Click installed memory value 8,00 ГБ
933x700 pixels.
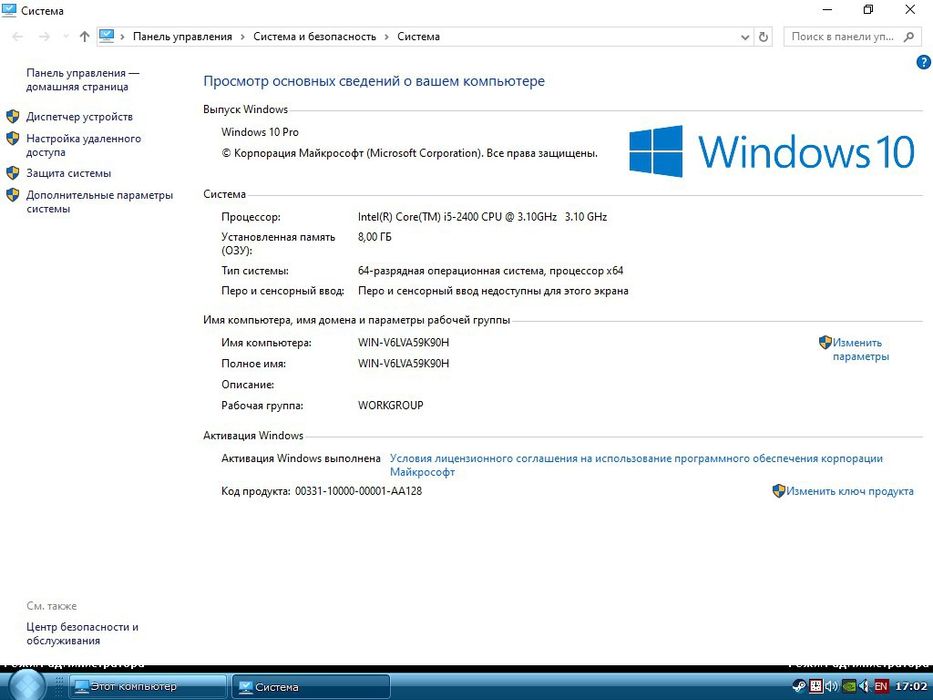375,237
